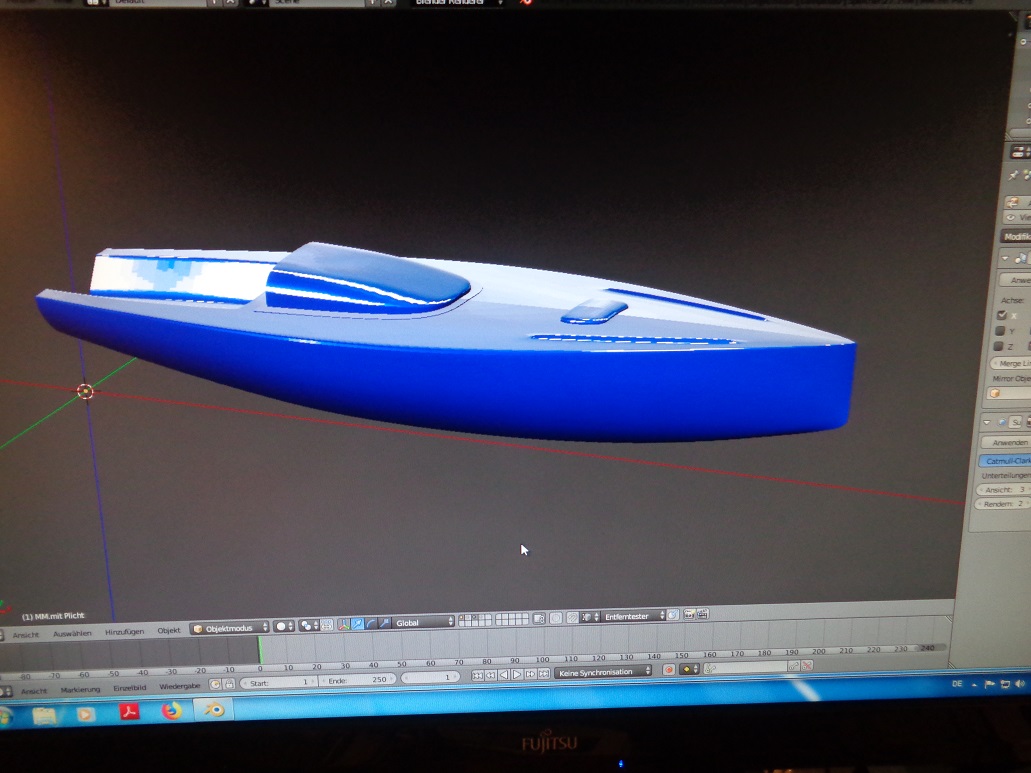Click the Blender icon in the Windows taskbar
Image resolution: width=1031 pixels, height=773 pixels.
pyautogui.click(x=214, y=709)
